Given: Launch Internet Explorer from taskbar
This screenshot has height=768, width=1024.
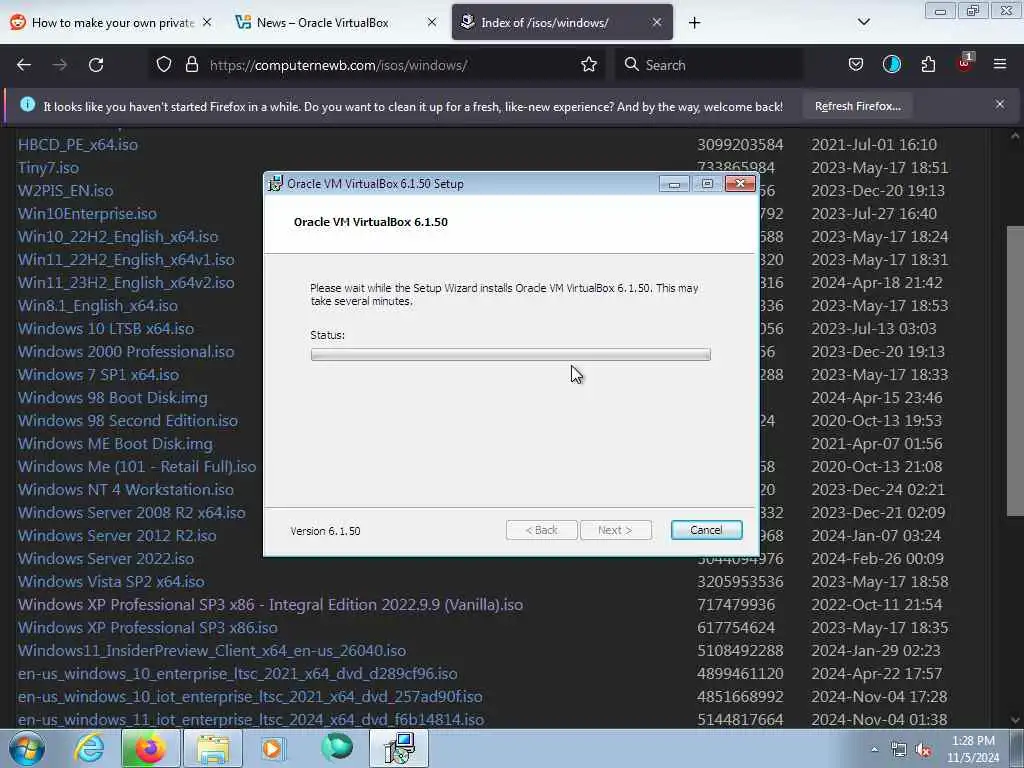Looking at the screenshot, I should 89,748.
